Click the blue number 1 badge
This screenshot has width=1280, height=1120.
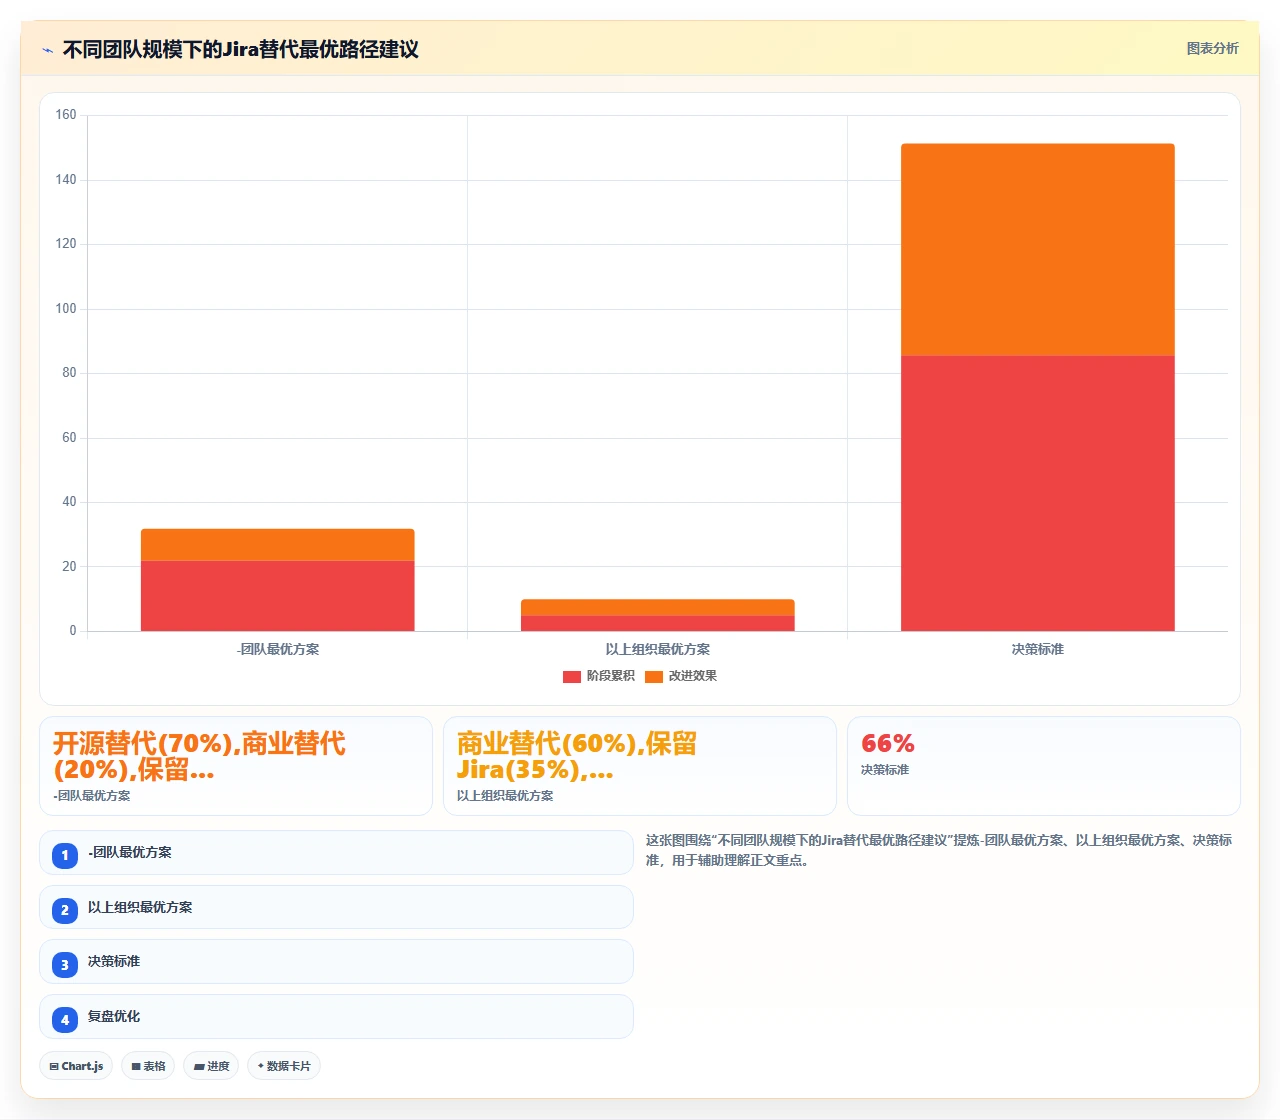pyautogui.click(x=65, y=855)
